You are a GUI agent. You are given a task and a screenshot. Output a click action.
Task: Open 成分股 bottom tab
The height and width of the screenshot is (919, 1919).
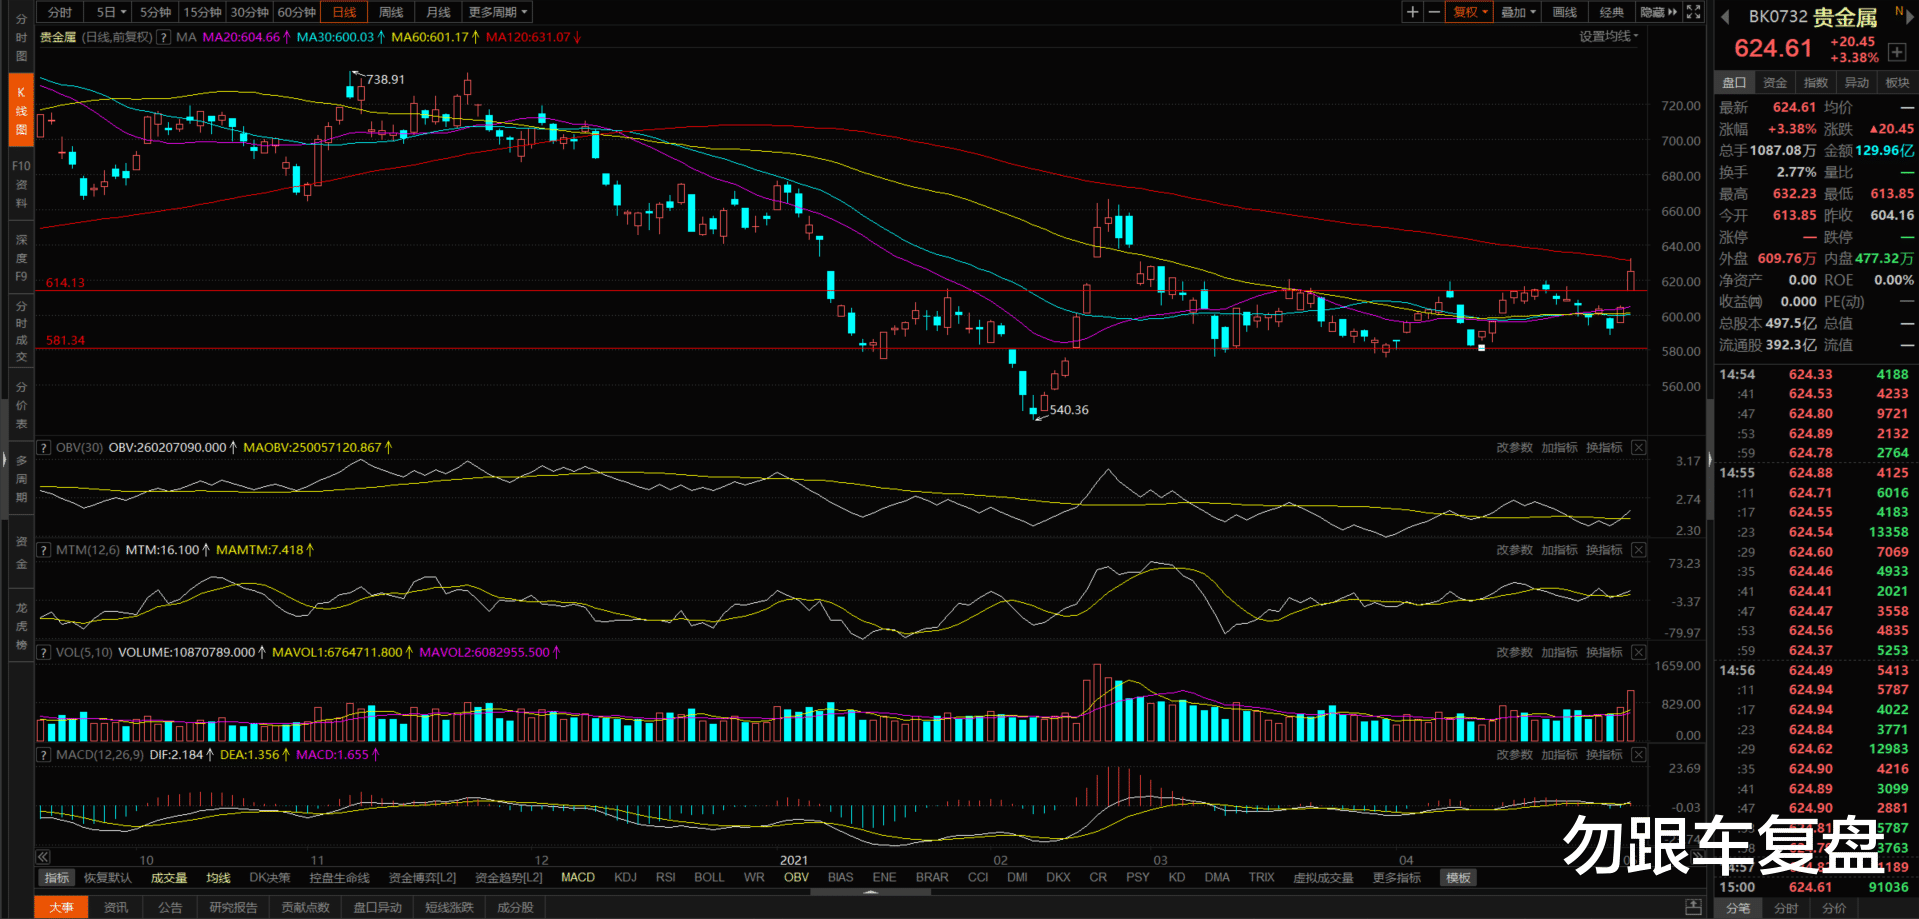coord(515,907)
